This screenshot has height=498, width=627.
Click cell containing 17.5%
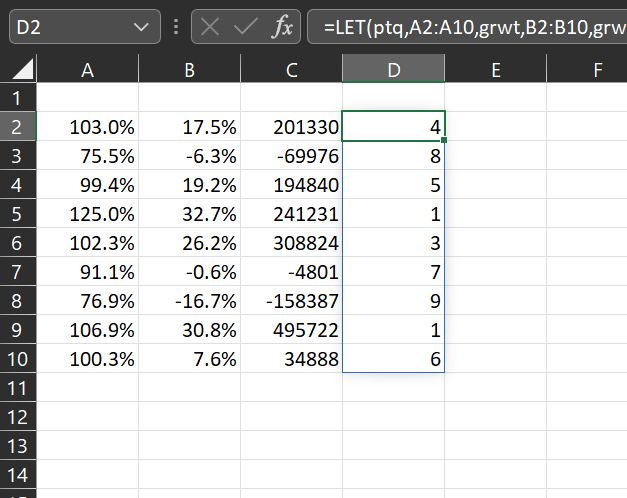point(190,126)
